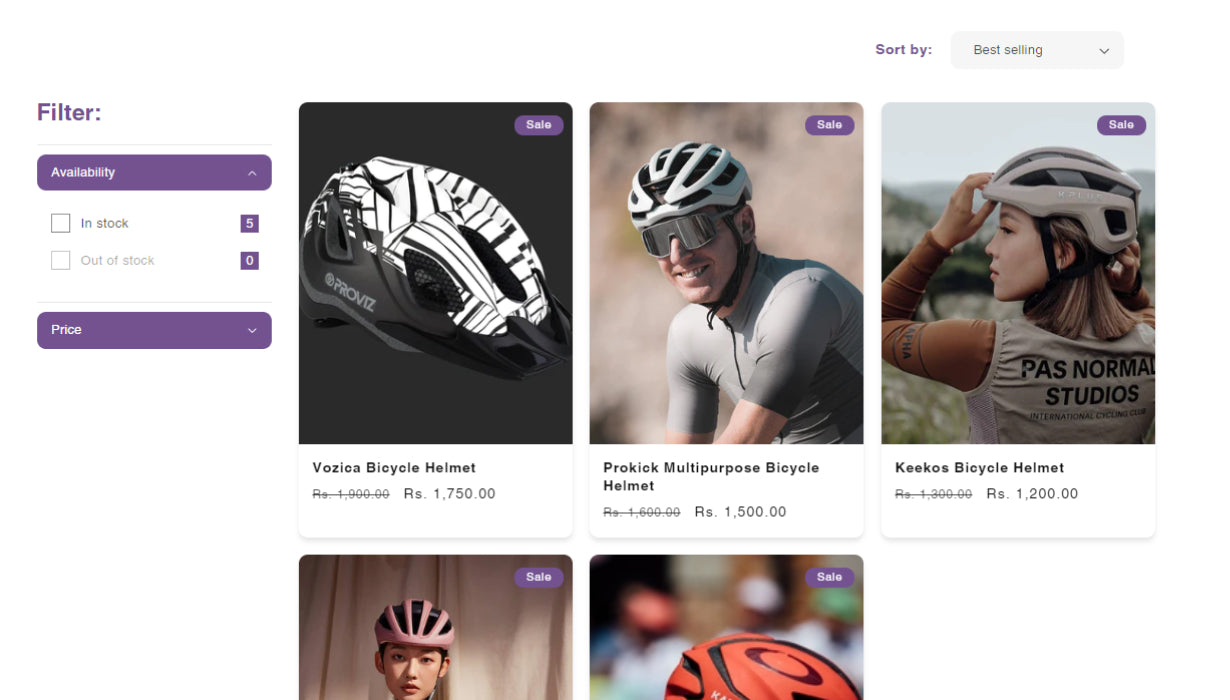Tick the In stock checkbox

[x=61, y=223]
